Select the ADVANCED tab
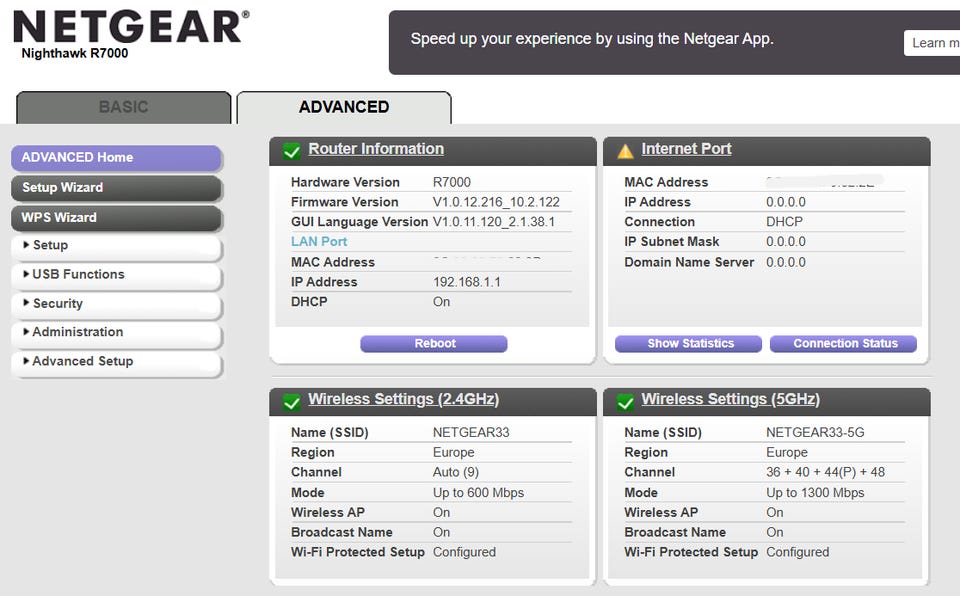 344,107
